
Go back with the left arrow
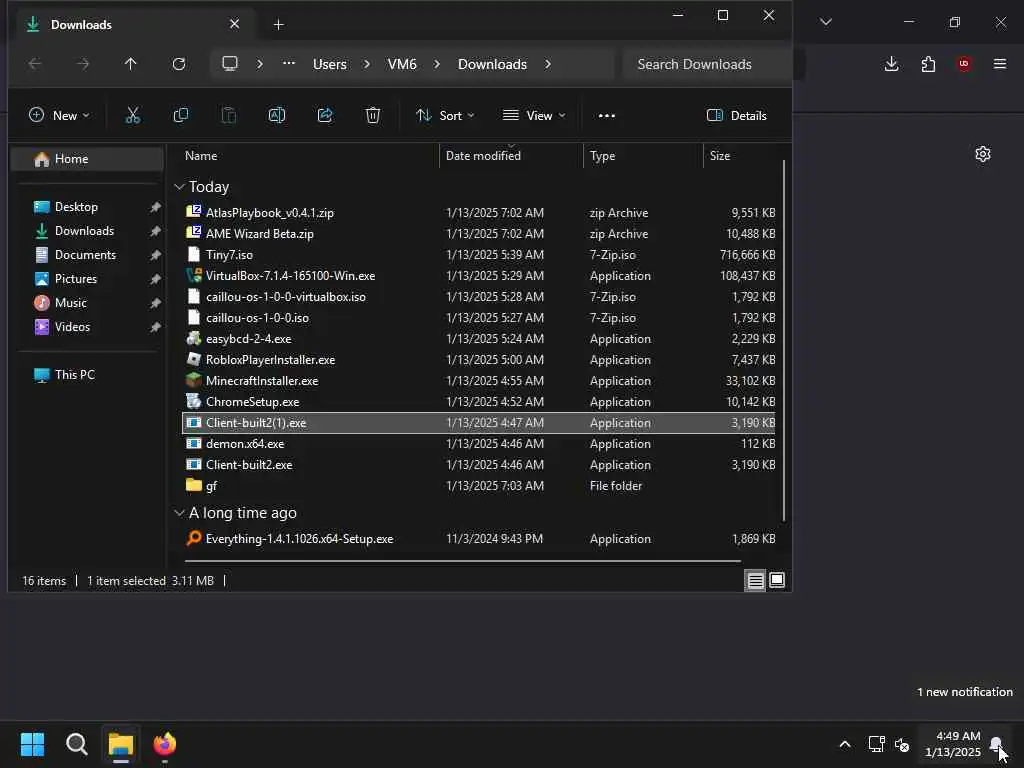35,64
